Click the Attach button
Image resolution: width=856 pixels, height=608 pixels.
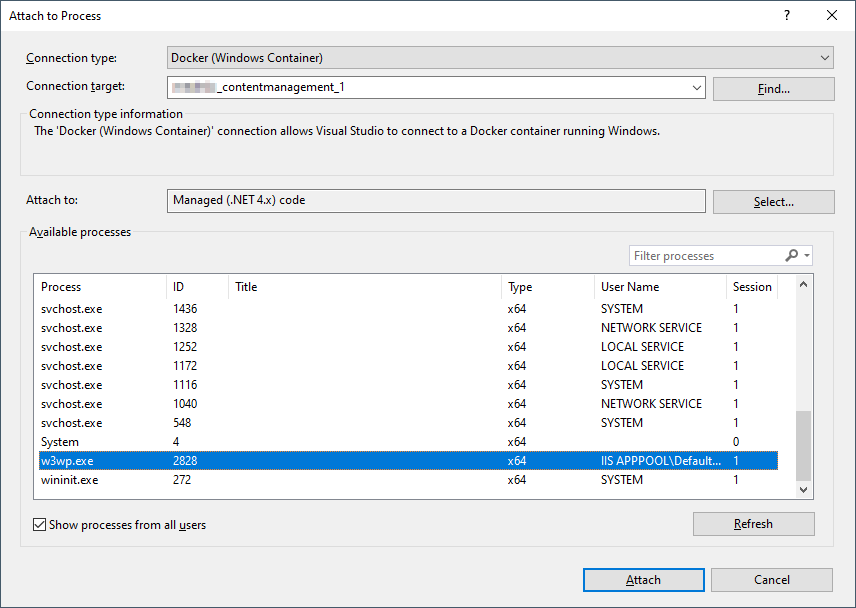pyautogui.click(x=644, y=580)
